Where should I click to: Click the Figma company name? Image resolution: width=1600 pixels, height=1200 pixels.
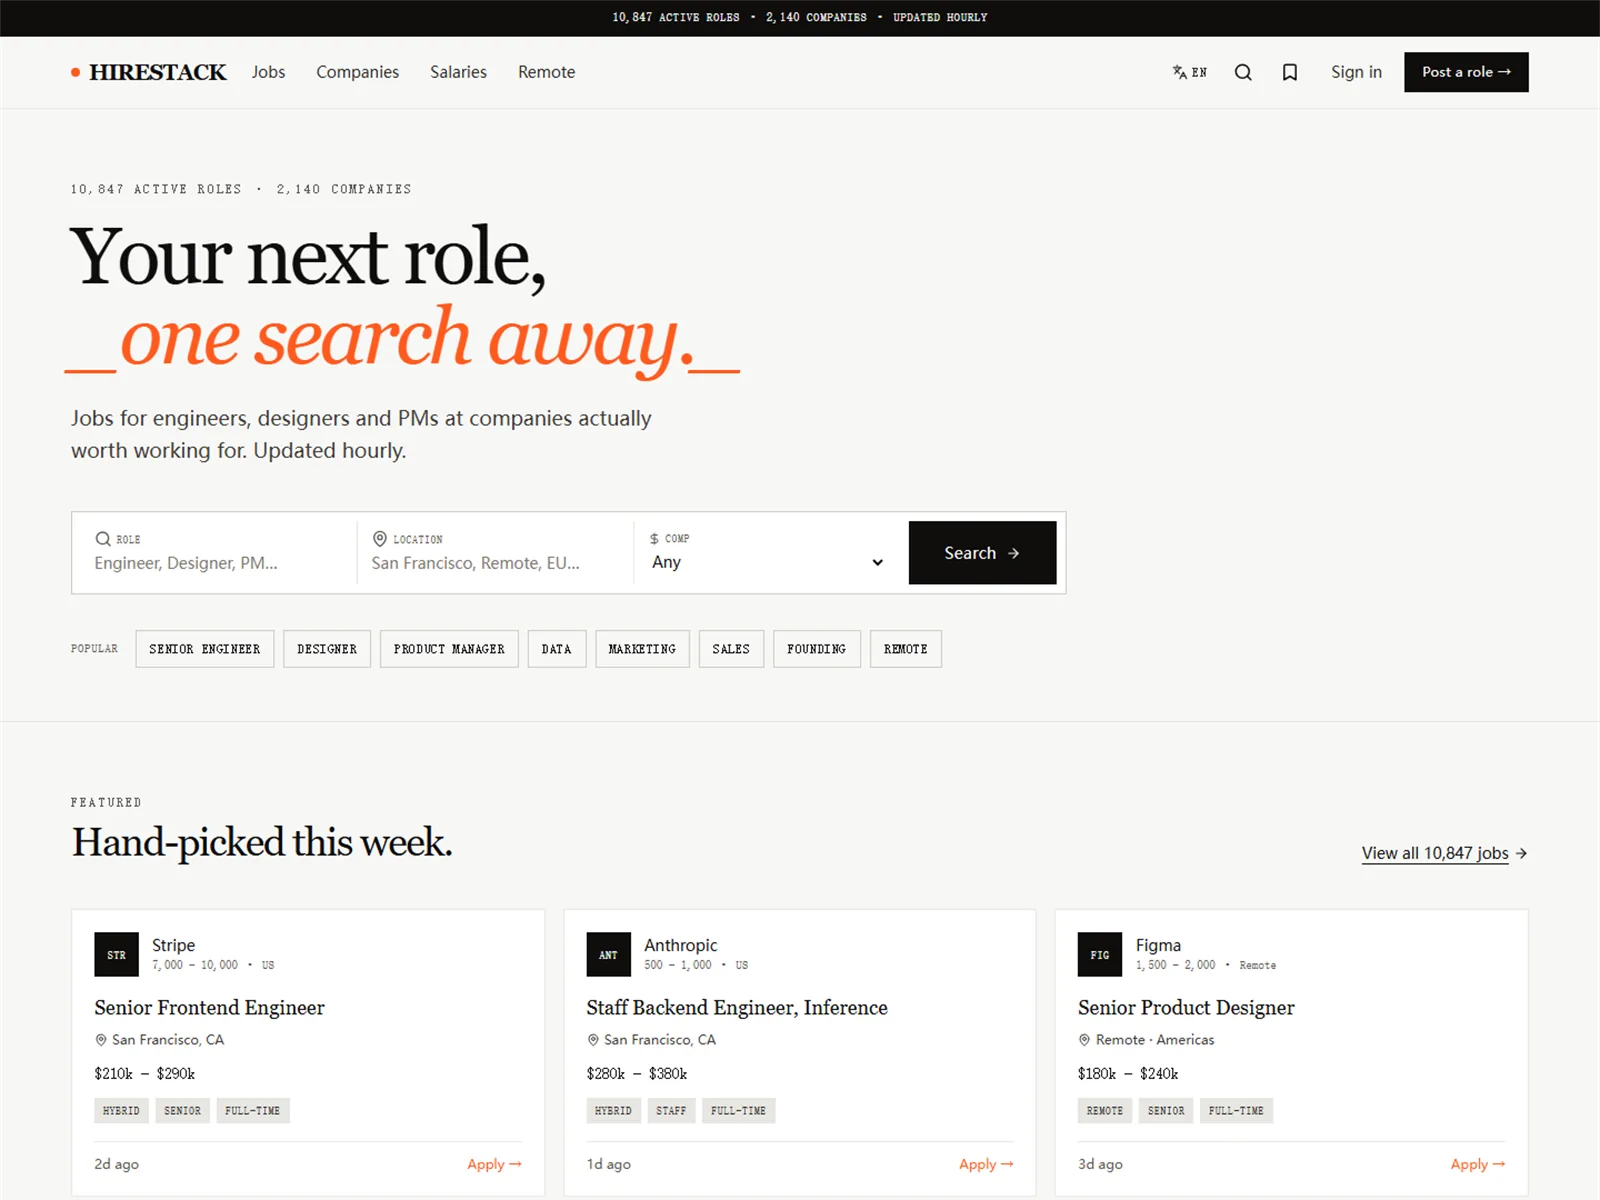point(1158,945)
